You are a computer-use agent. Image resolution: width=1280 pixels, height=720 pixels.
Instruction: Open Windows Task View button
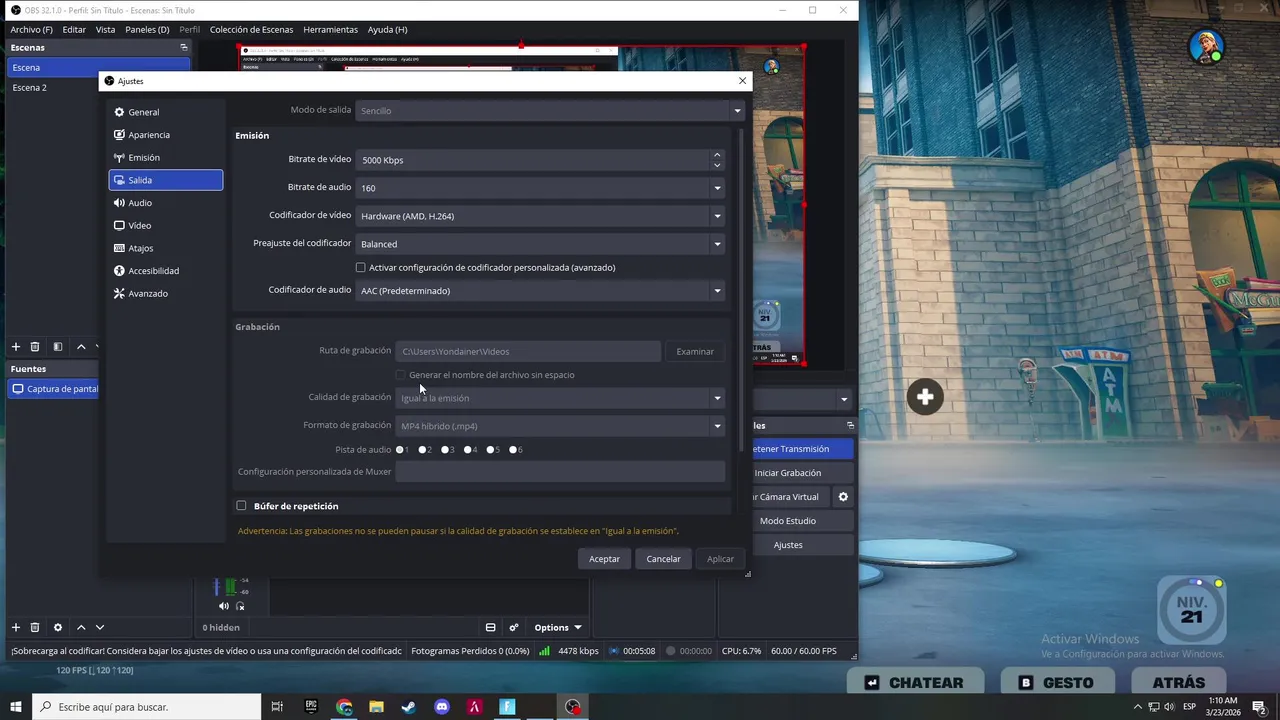[277, 707]
